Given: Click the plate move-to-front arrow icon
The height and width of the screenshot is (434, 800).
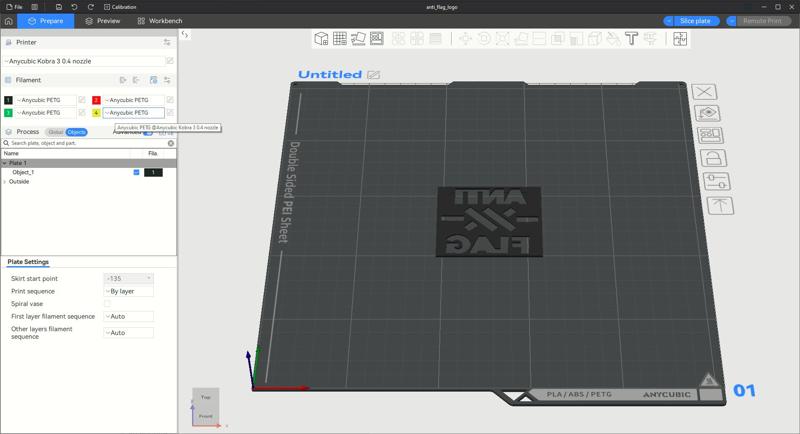Looking at the screenshot, I should 720,206.
